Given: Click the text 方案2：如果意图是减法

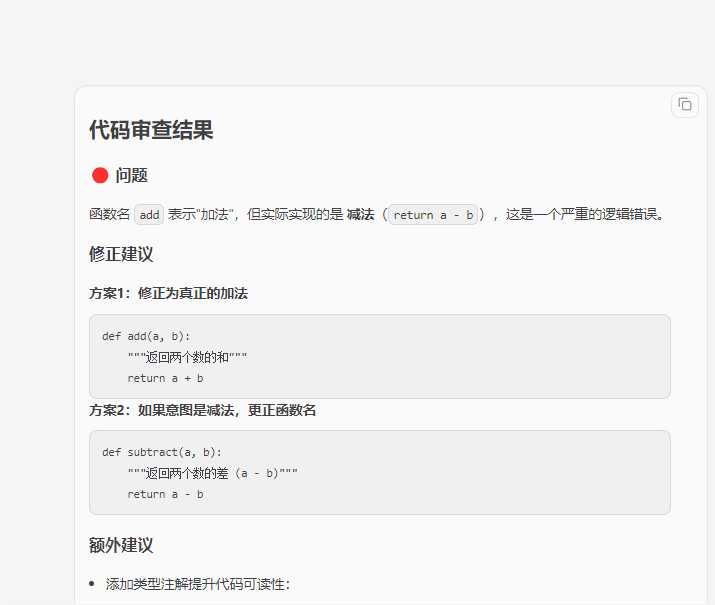Looking at the screenshot, I should coord(162,410).
